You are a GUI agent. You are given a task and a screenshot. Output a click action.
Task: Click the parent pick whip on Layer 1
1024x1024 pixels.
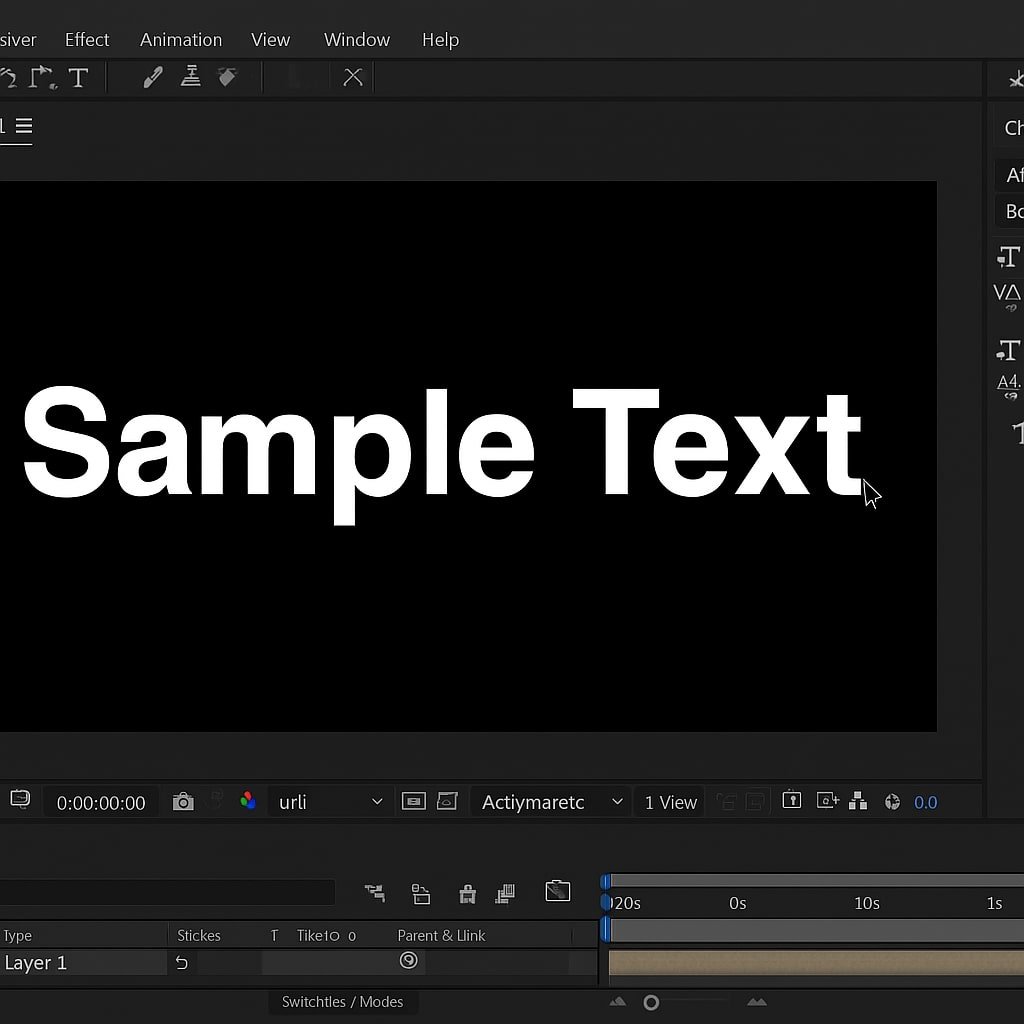coord(408,961)
